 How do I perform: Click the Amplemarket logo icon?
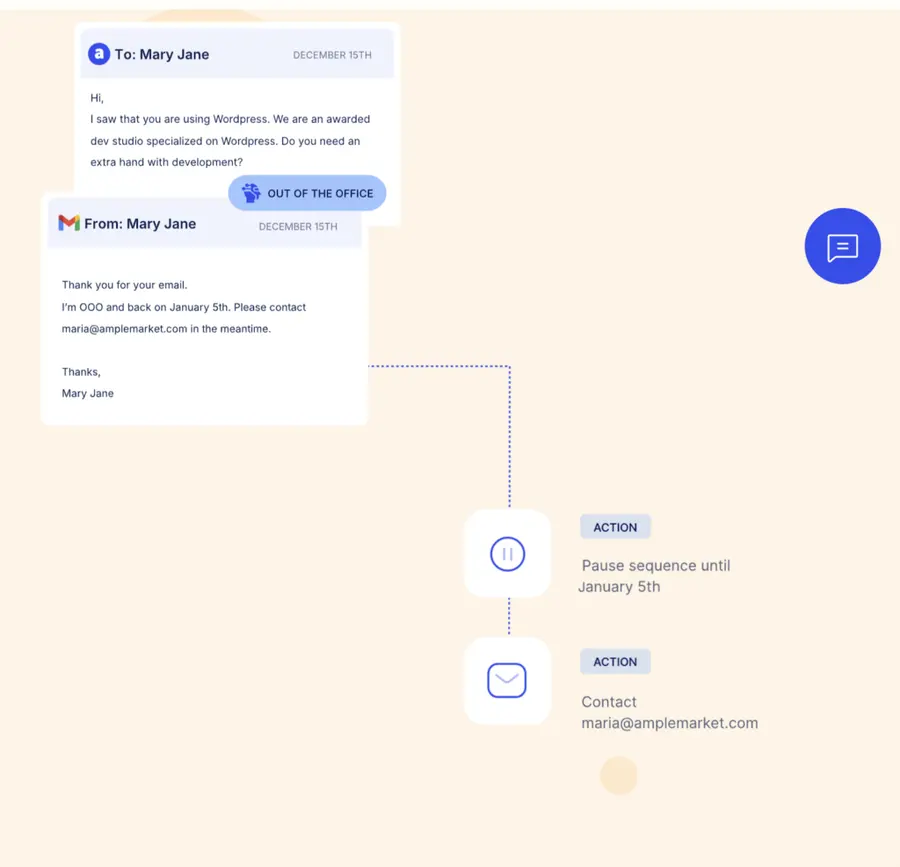98,54
